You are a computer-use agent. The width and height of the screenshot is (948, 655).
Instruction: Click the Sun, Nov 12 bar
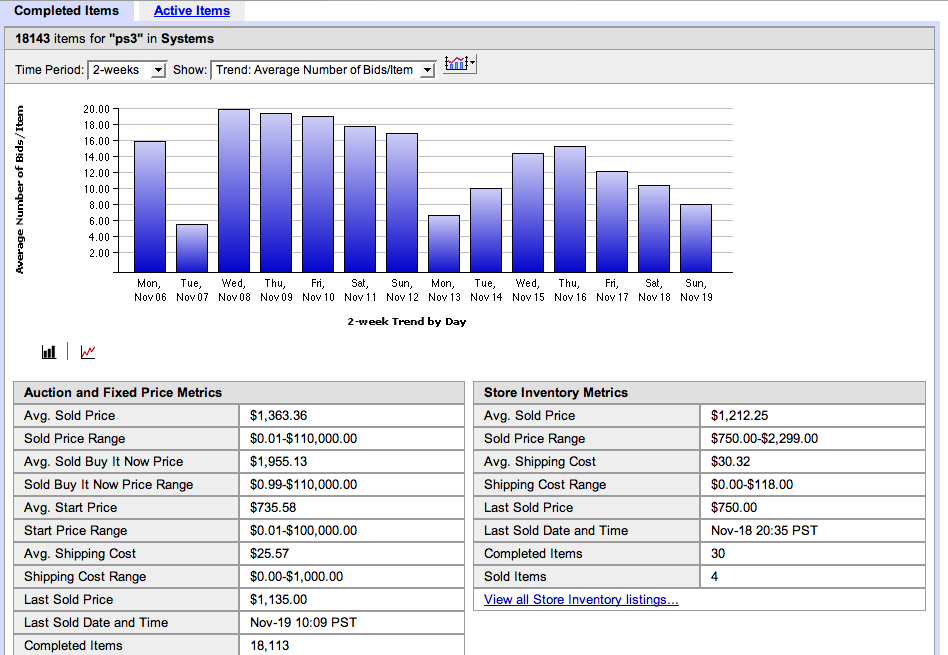click(402, 203)
